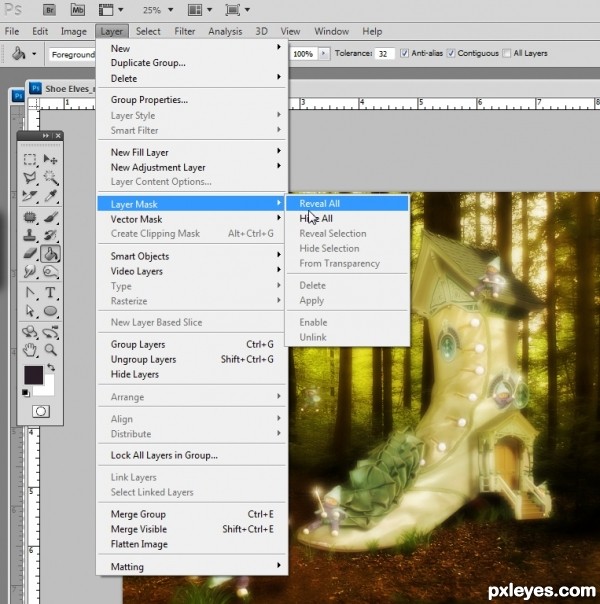Select the Slice tool
Viewport: 600px width, 604px height.
pos(30,196)
